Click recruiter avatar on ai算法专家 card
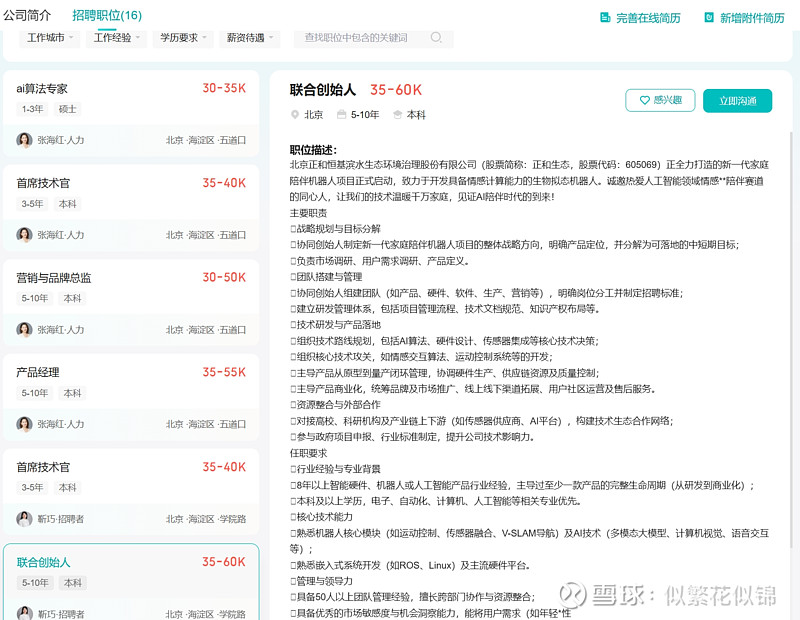This screenshot has width=800, height=620. [24, 140]
